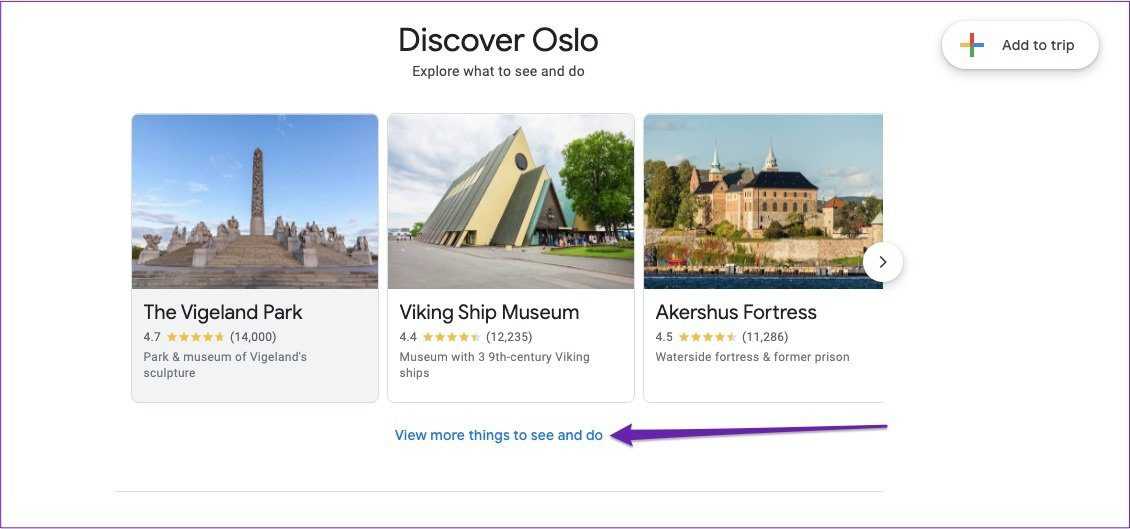The image size is (1130, 529).
Task: Advance carousel with the right chevron arrow
Action: (882, 262)
